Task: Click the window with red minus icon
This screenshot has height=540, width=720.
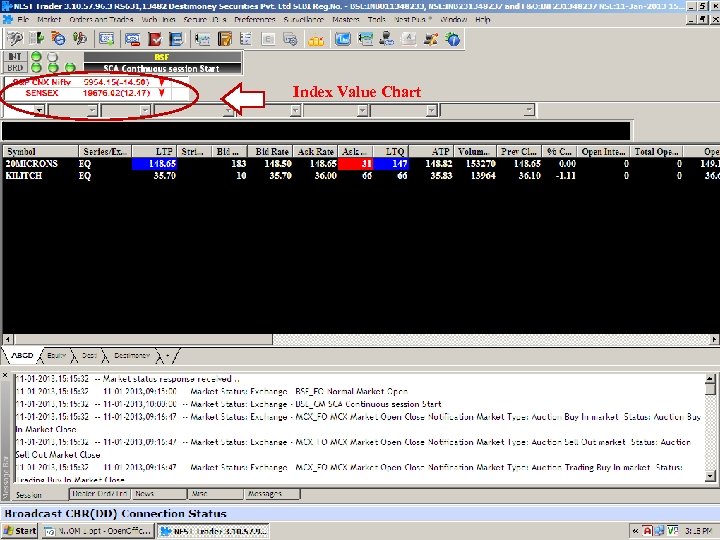Action: pyautogui.click(x=133, y=39)
